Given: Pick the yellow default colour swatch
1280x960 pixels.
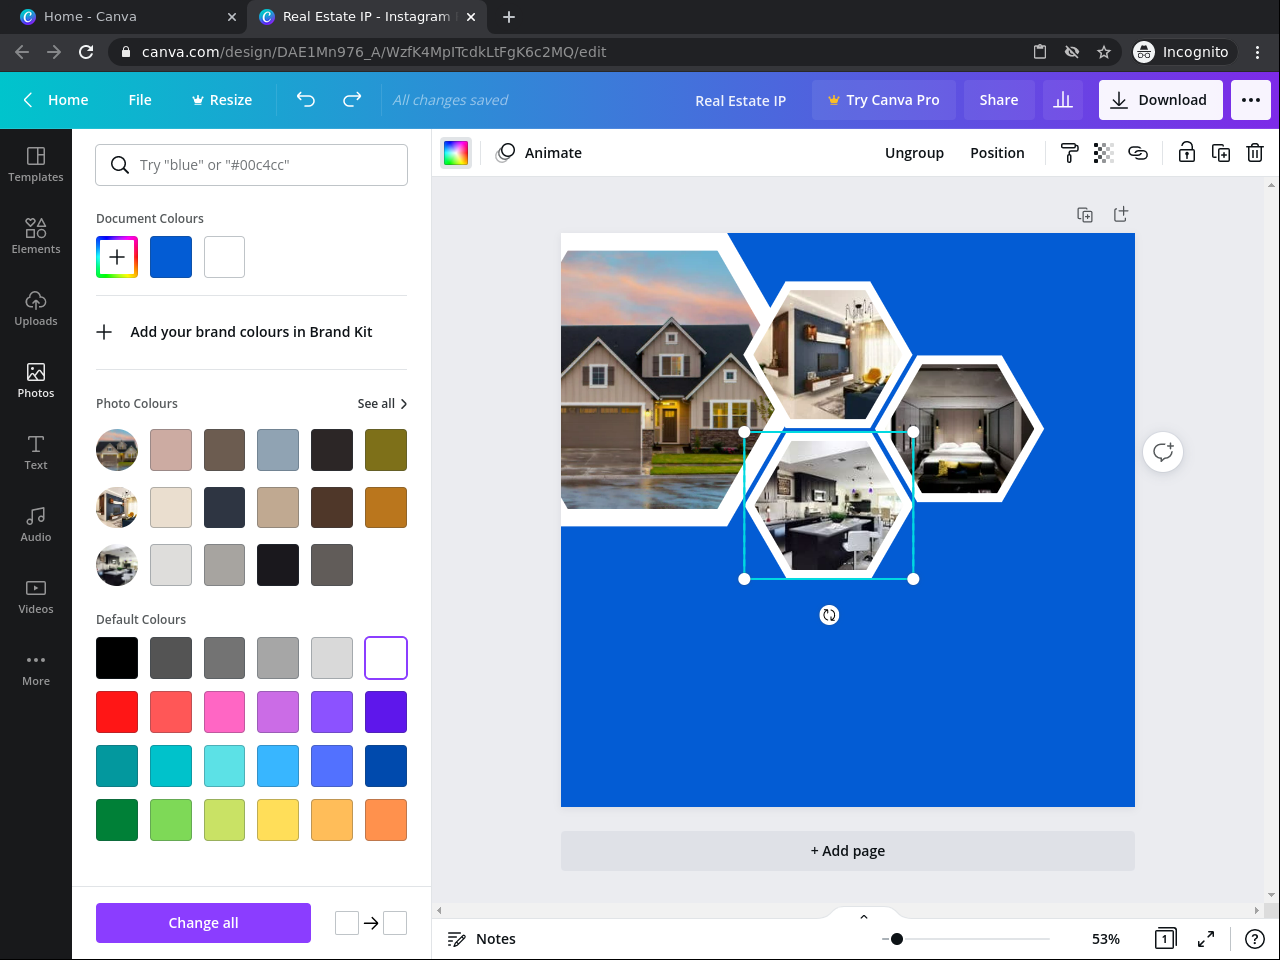Looking at the screenshot, I should pyautogui.click(x=278, y=820).
